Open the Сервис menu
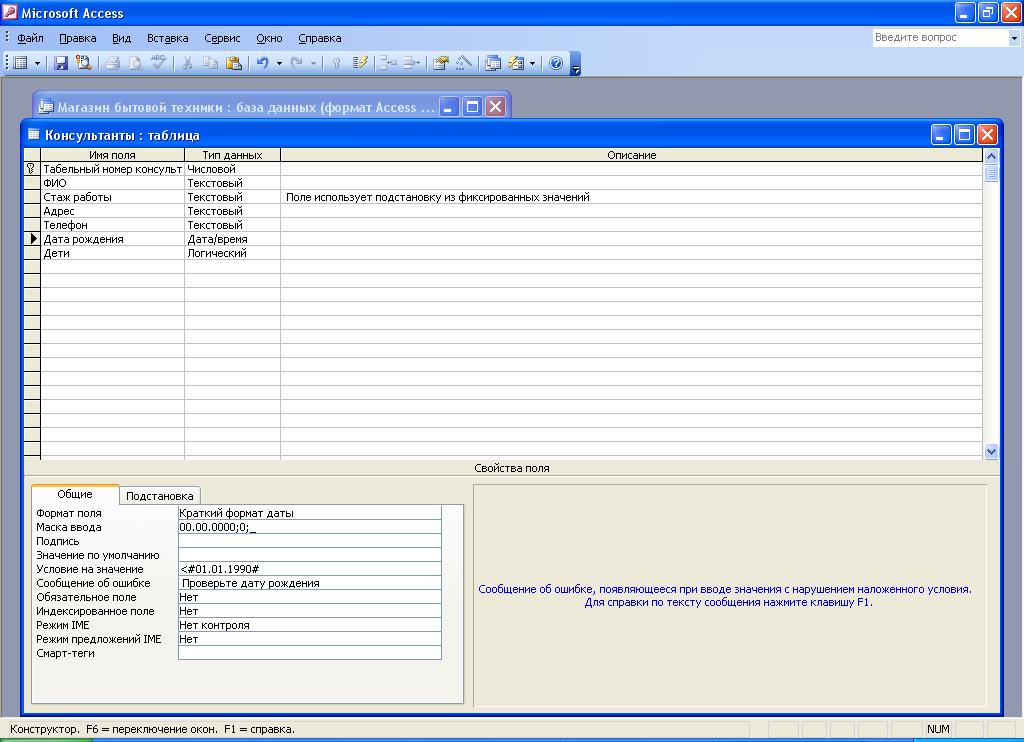1024x742 pixels. 222,38
